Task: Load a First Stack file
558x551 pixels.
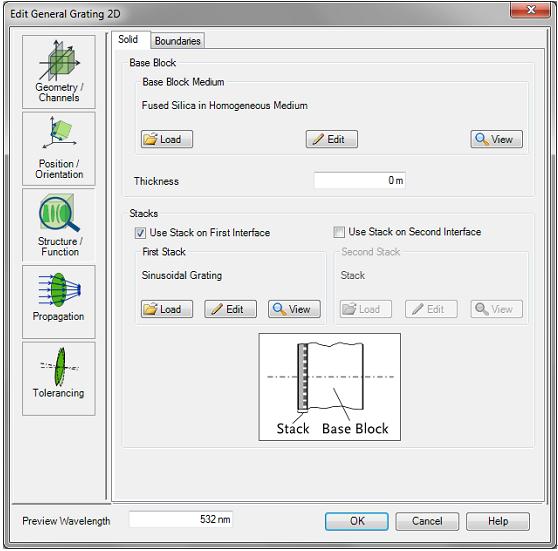Action: [x=167, y=309]
